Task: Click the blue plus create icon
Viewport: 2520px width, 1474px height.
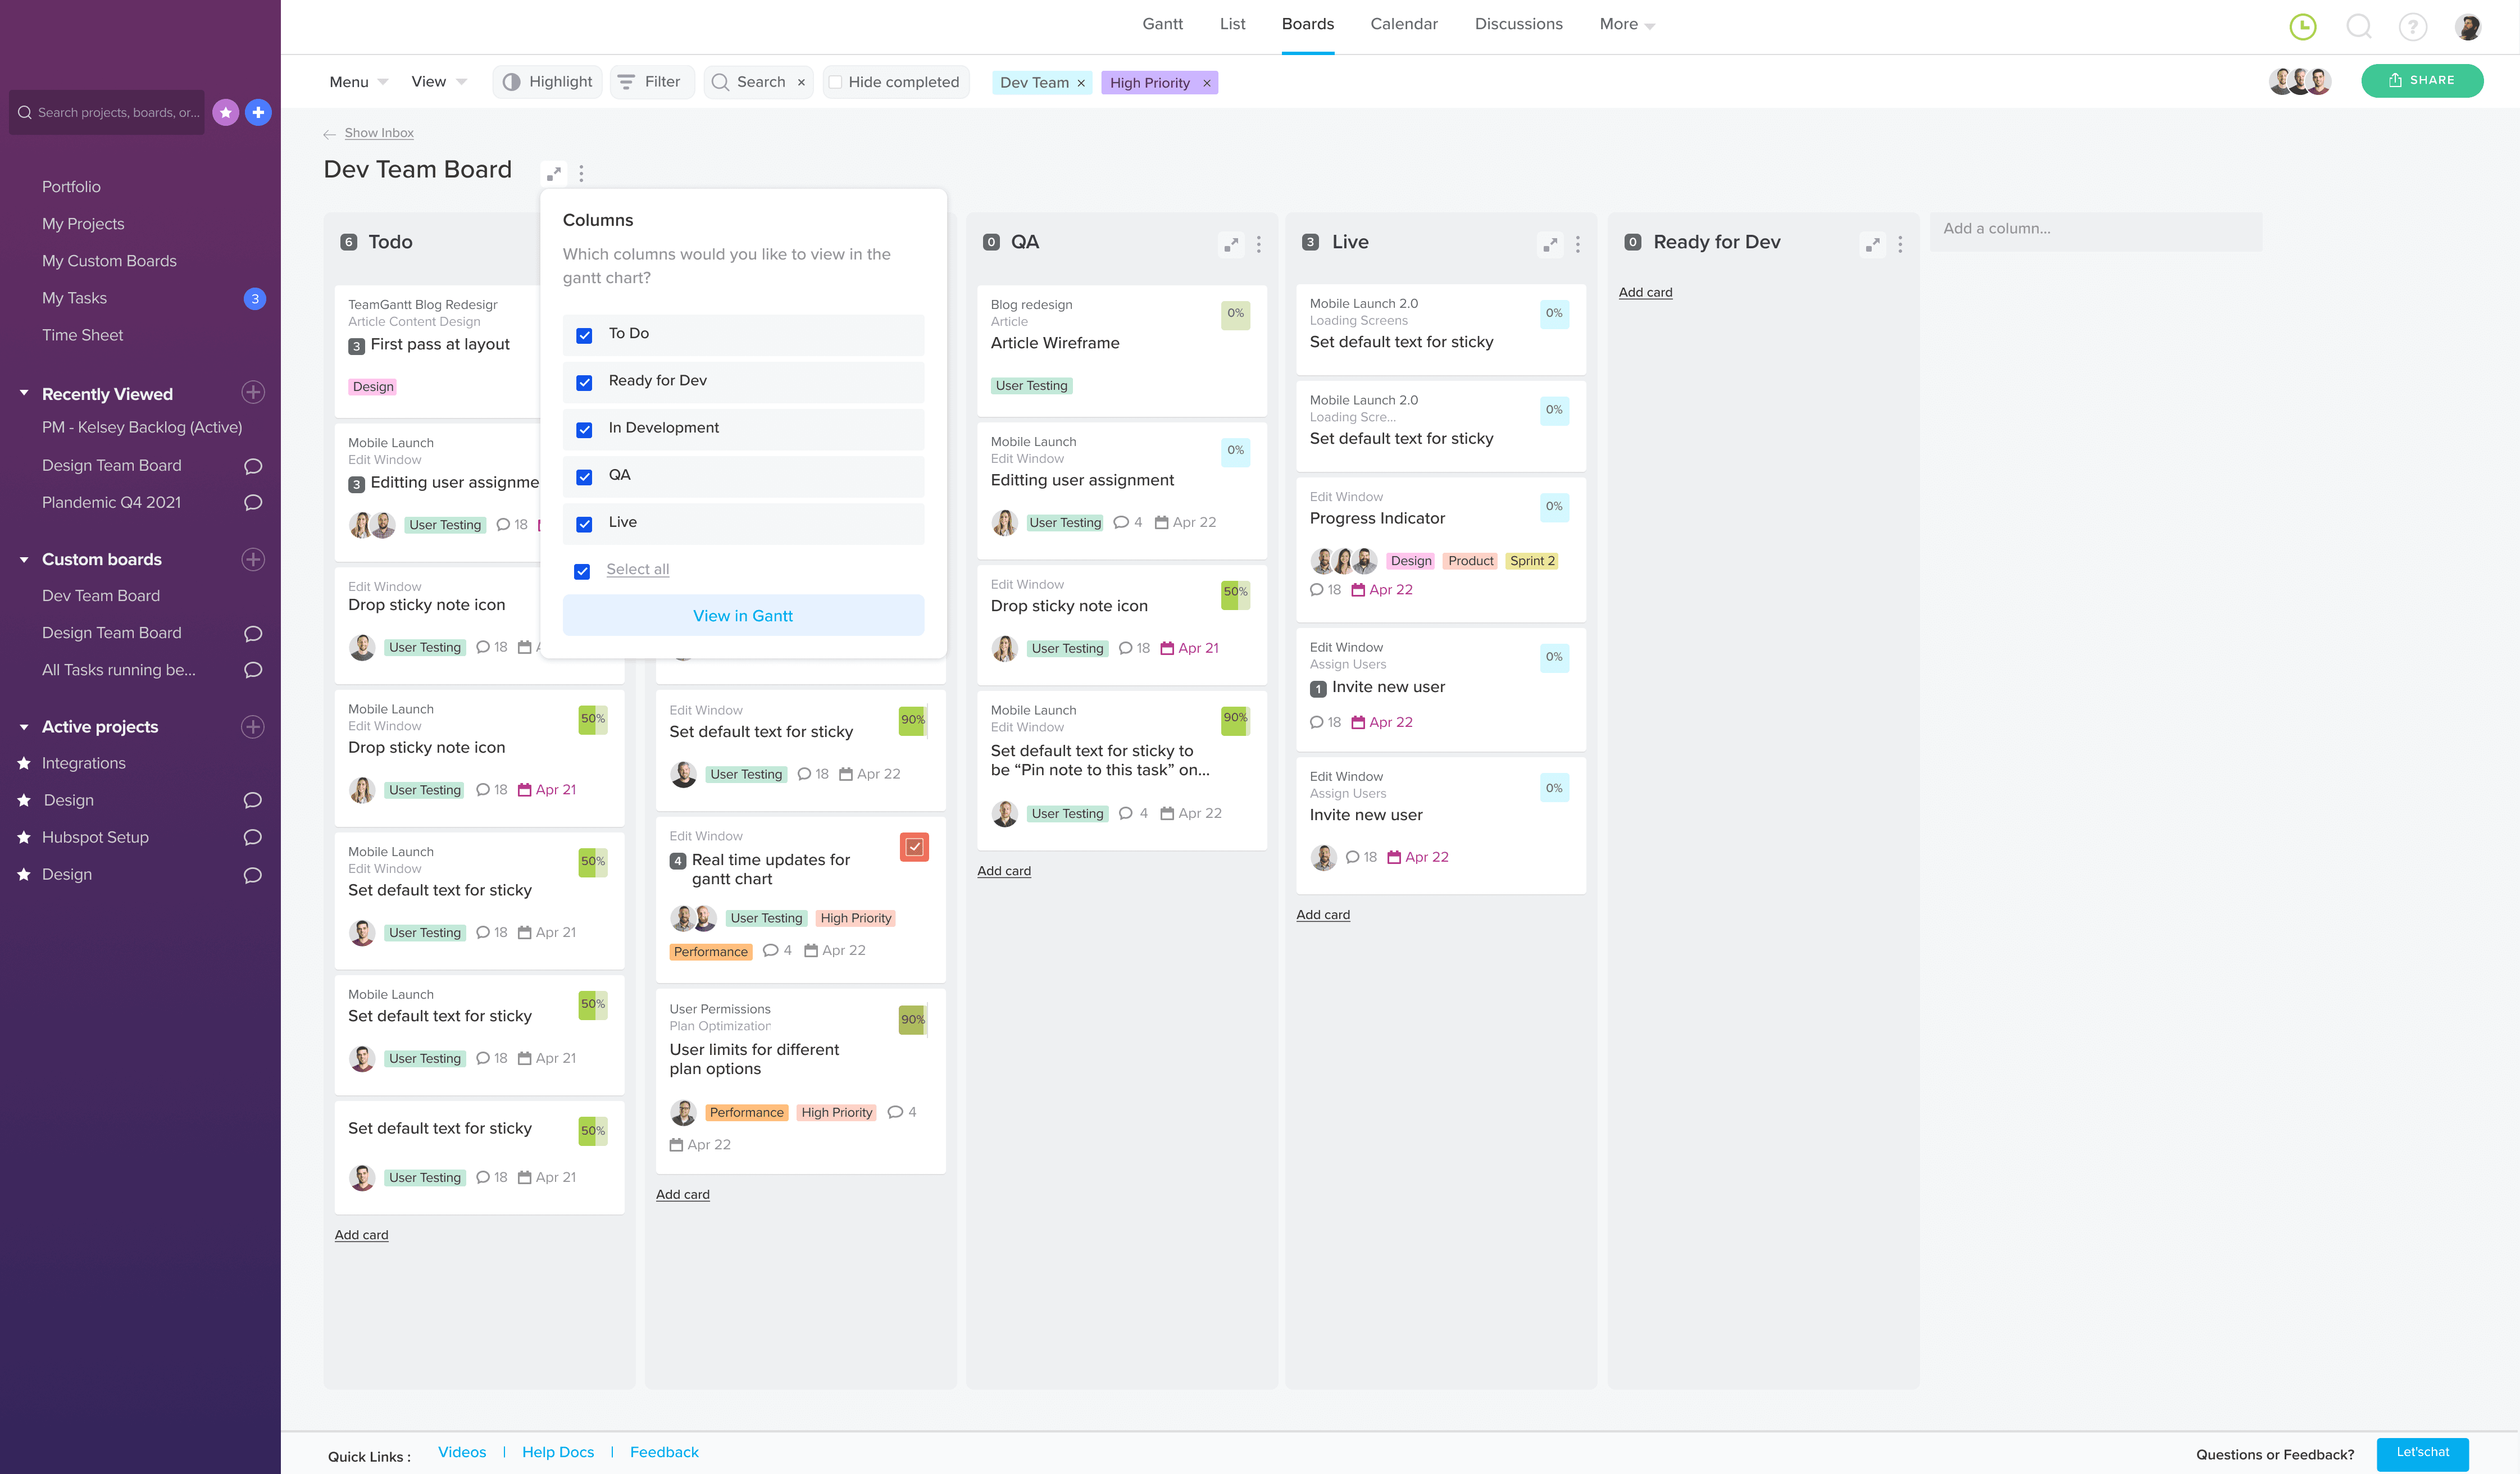Action: coord(258,113)
